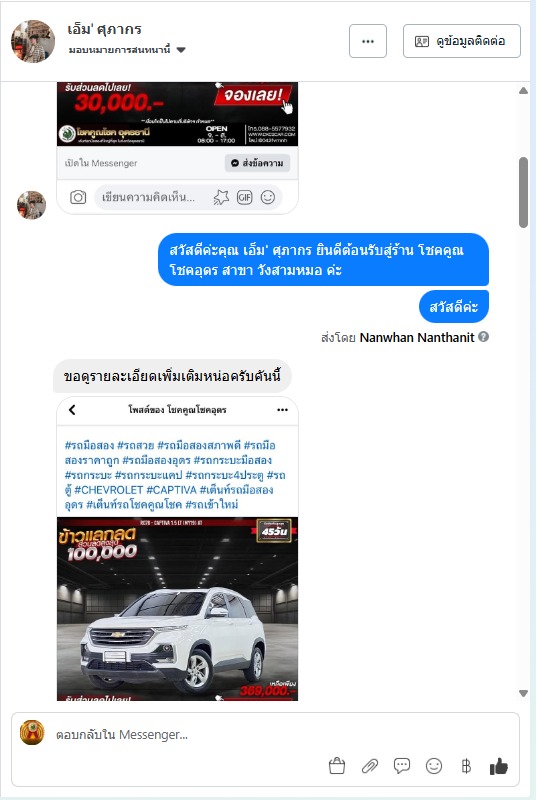Click the camera icon in comment box

pos(78,197)
